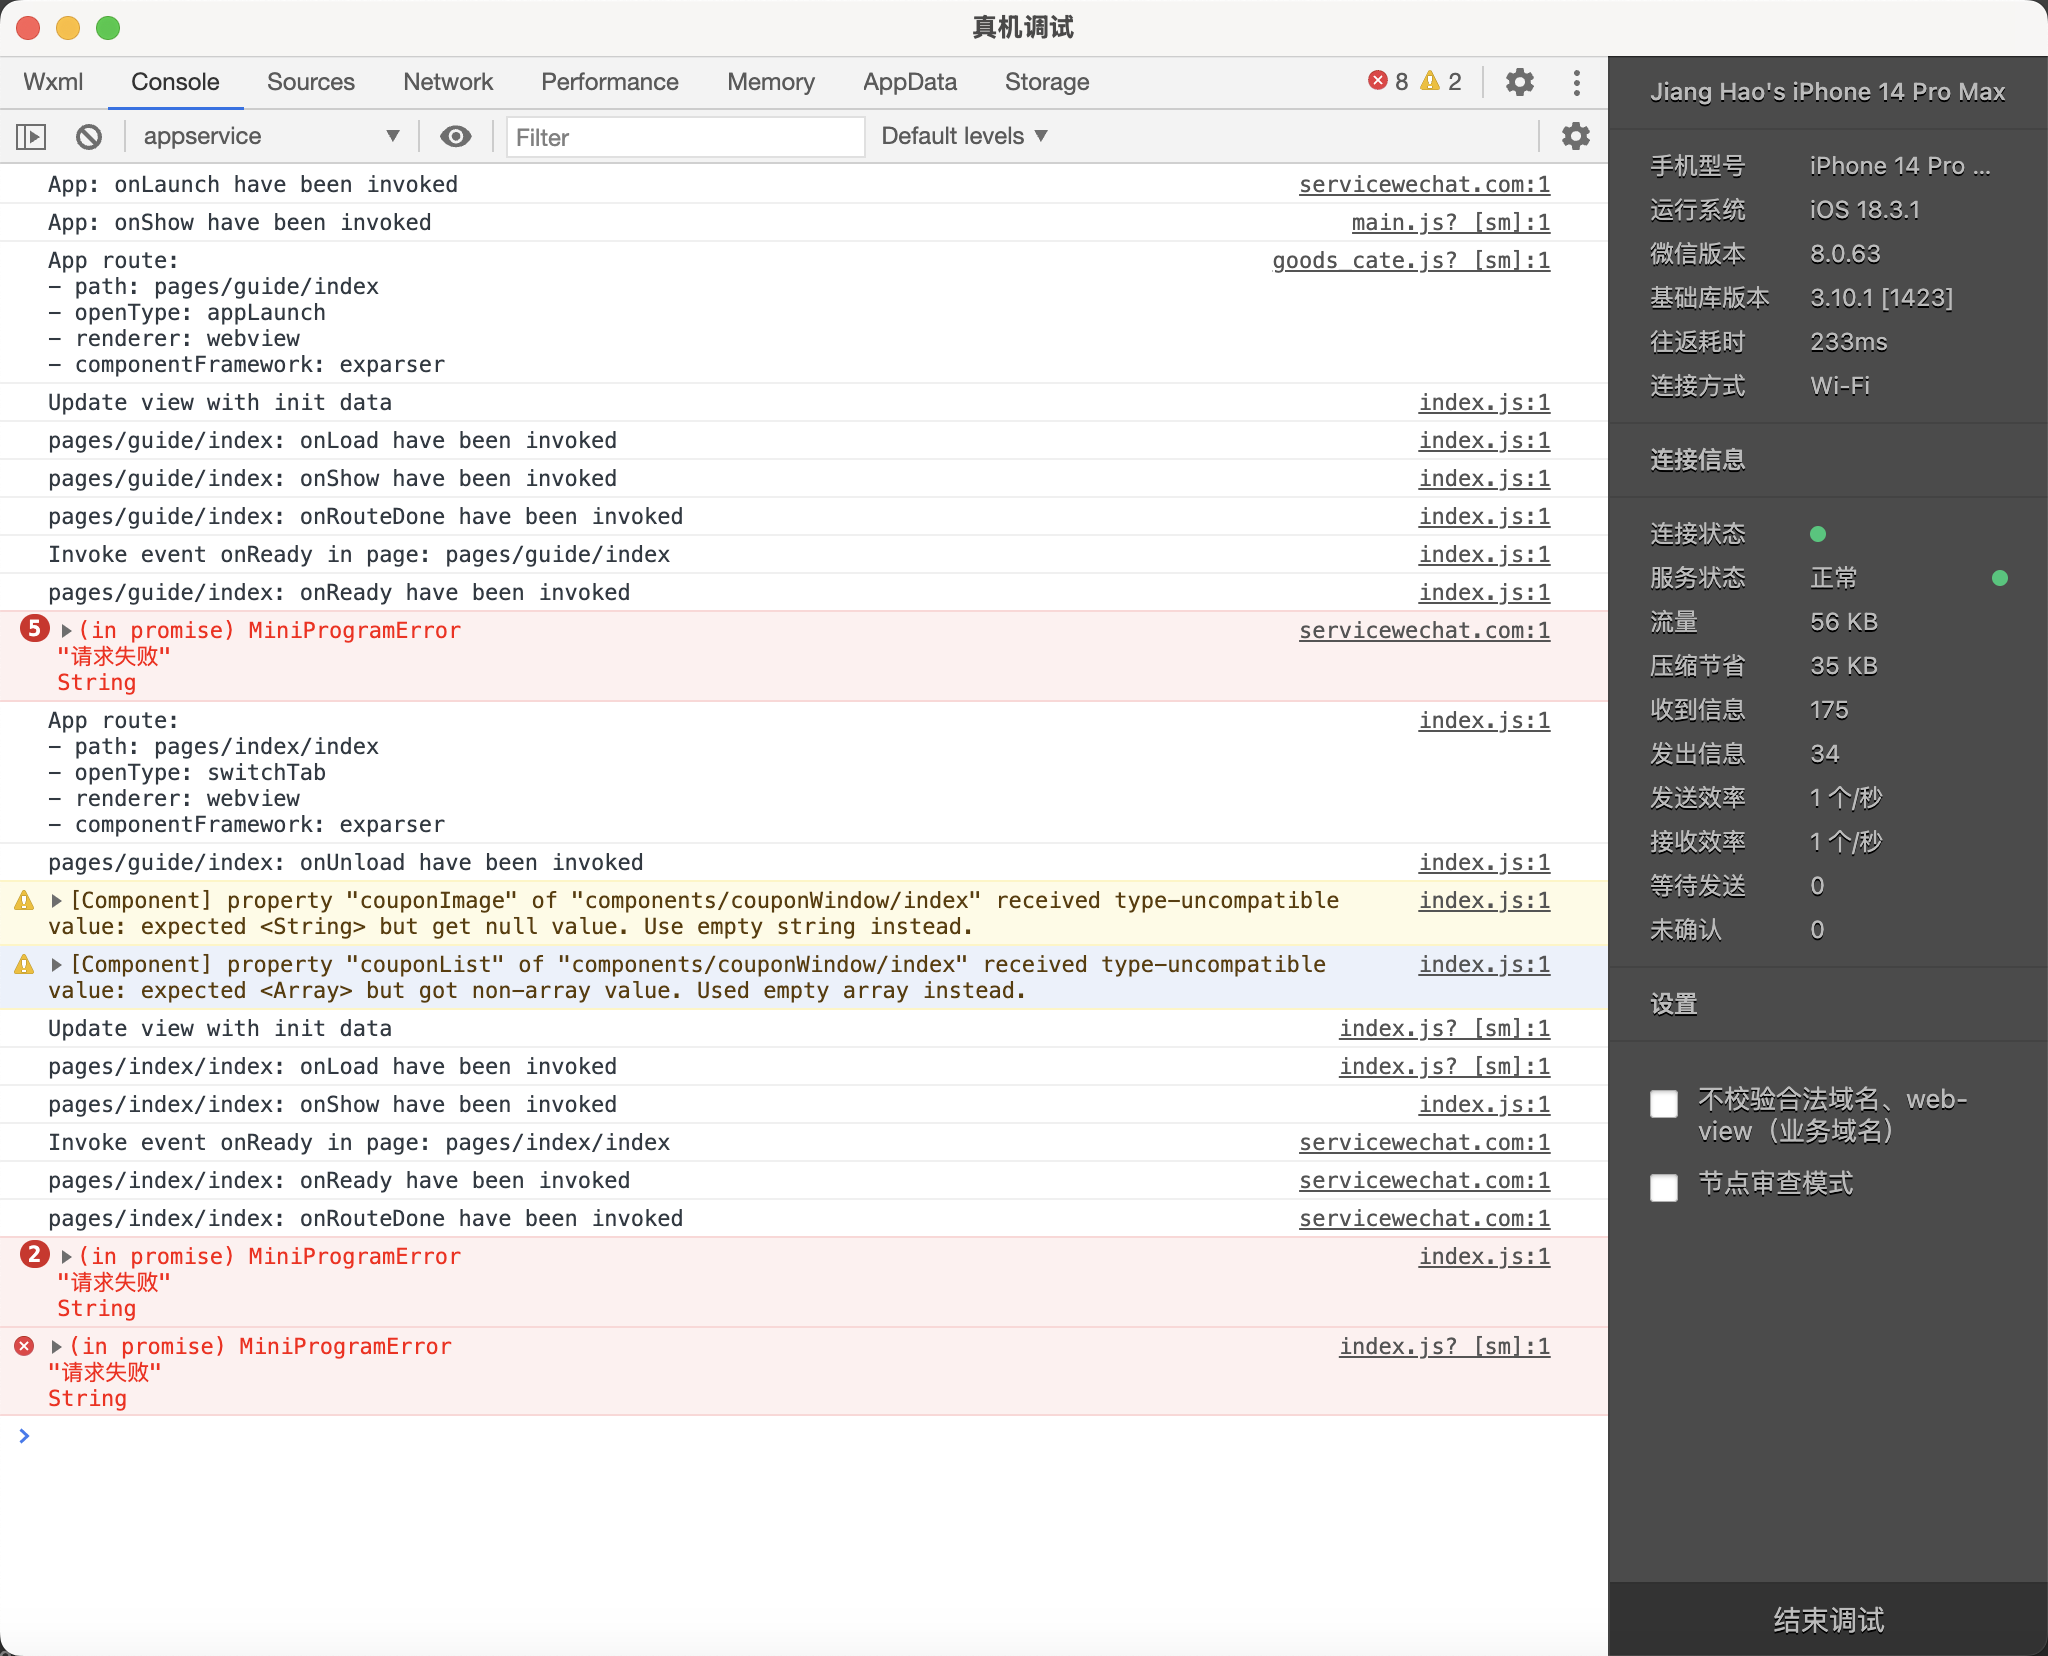
Task: Open DevTools settings gear next to warnings
Action: pyautogui.click(x=1519, y=82)
